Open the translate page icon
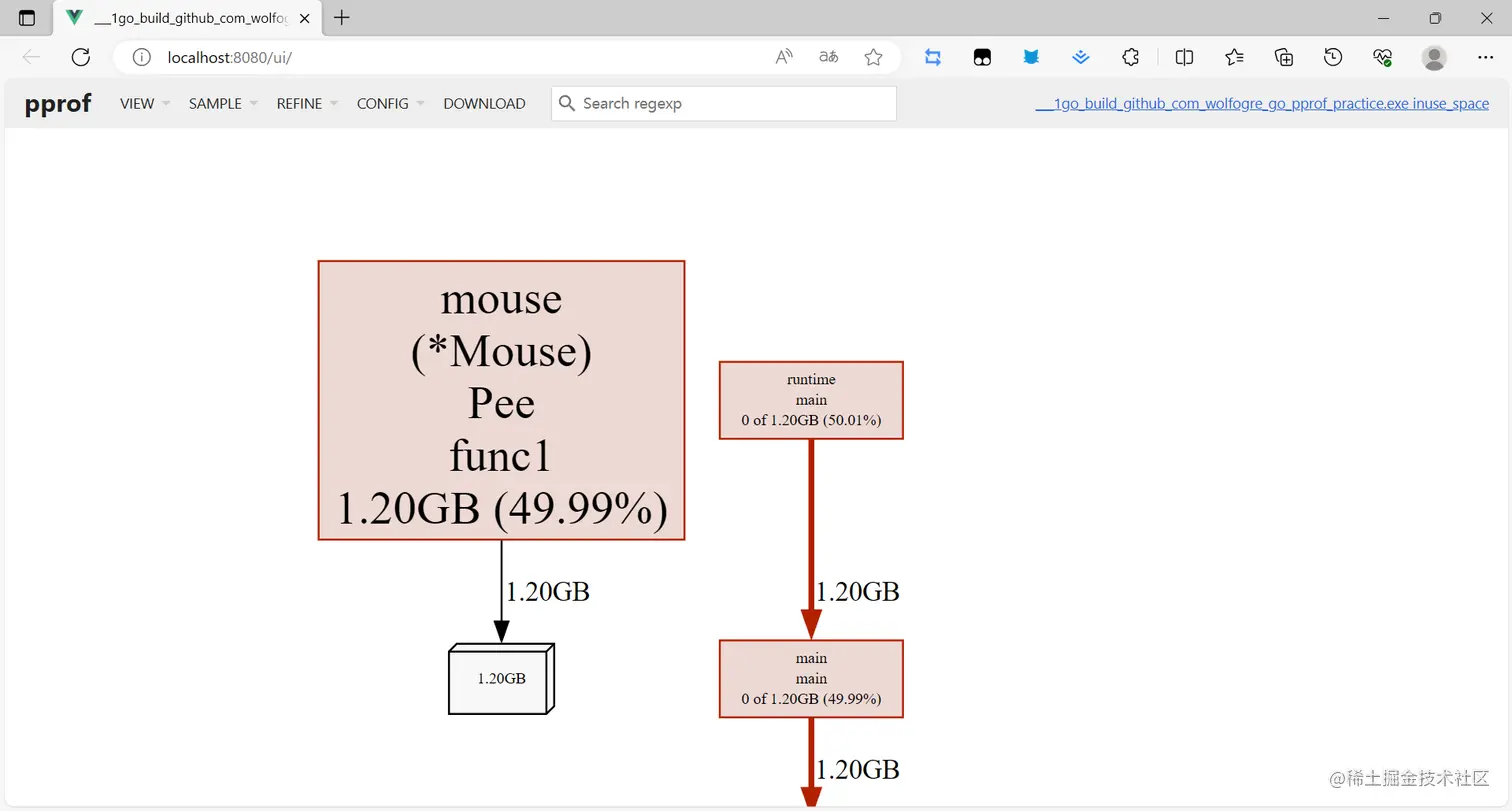1512x811 pixels. pos(829,57)
